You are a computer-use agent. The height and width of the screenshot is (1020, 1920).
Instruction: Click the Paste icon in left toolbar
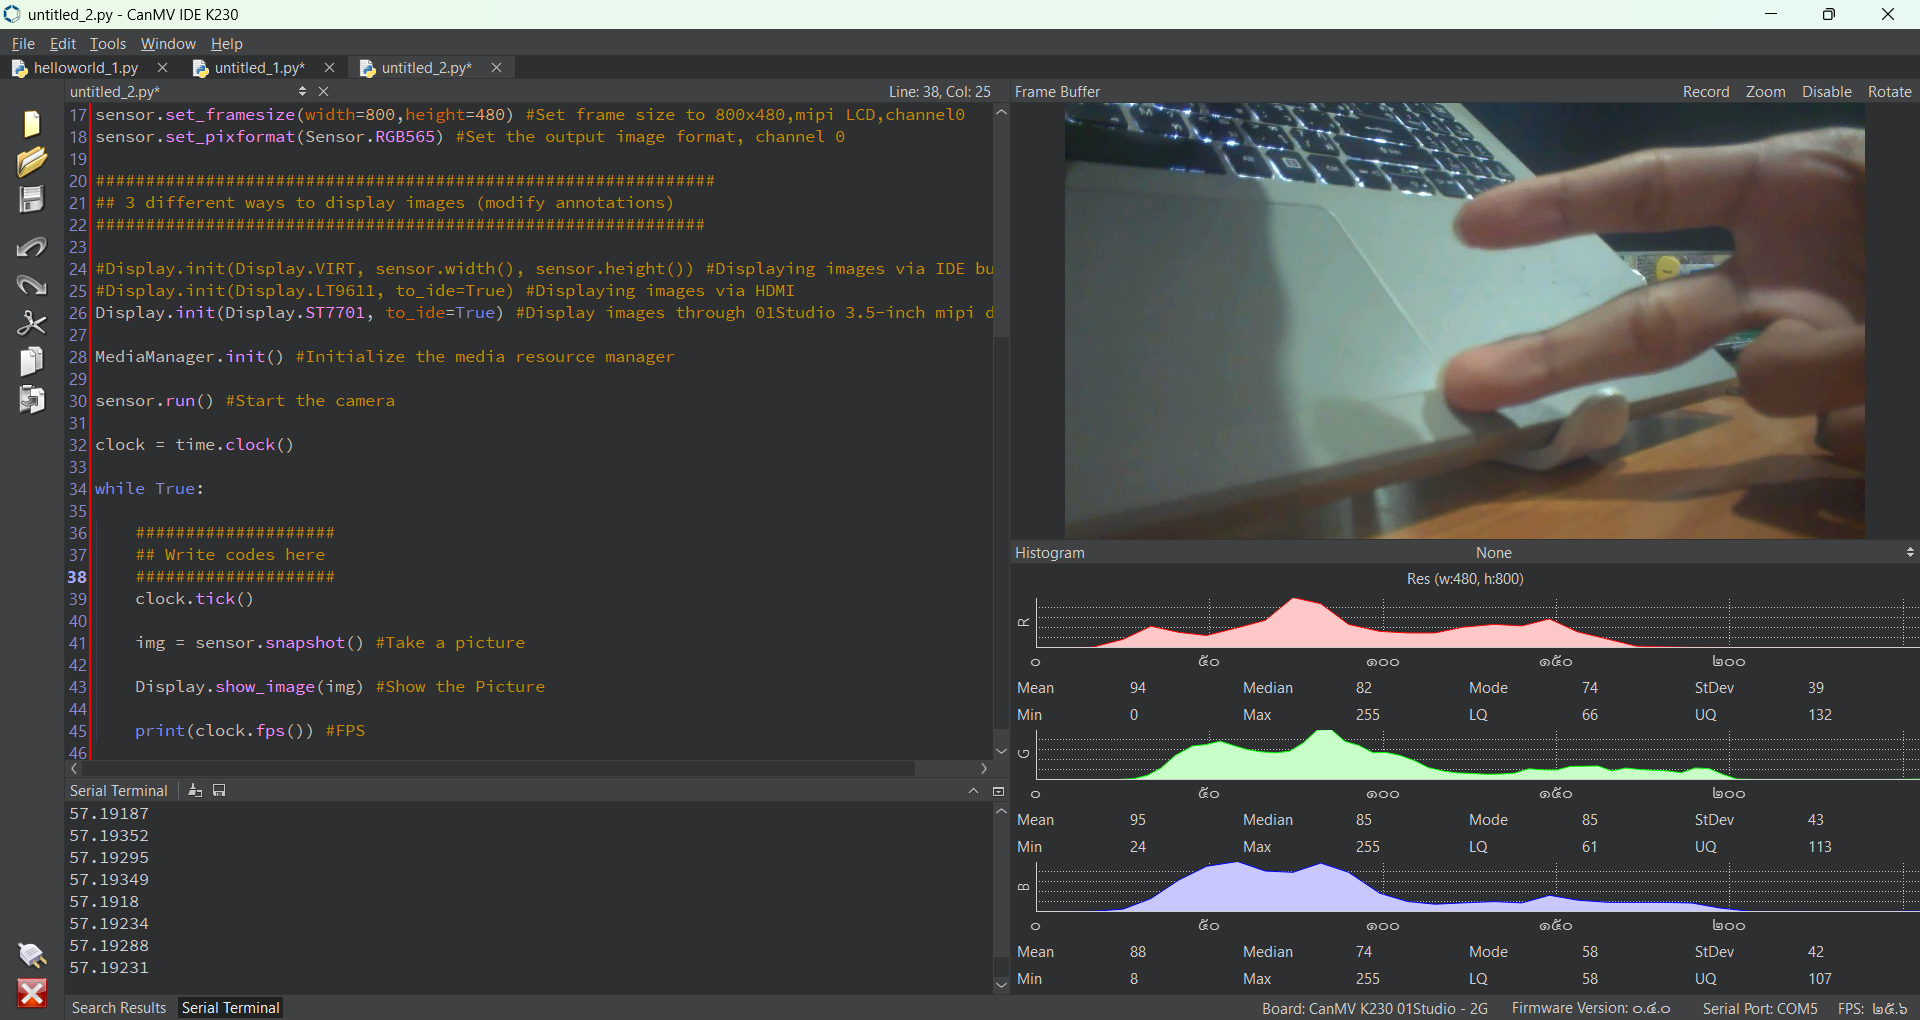click(32, 400)
